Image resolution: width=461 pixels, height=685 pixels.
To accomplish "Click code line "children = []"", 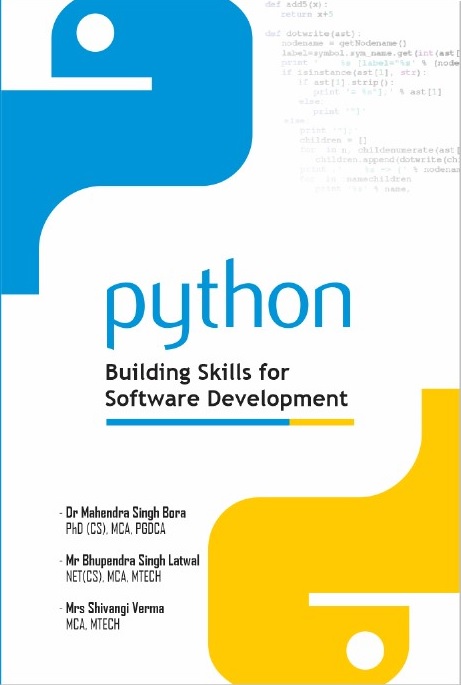I will (x=333, y=140).
